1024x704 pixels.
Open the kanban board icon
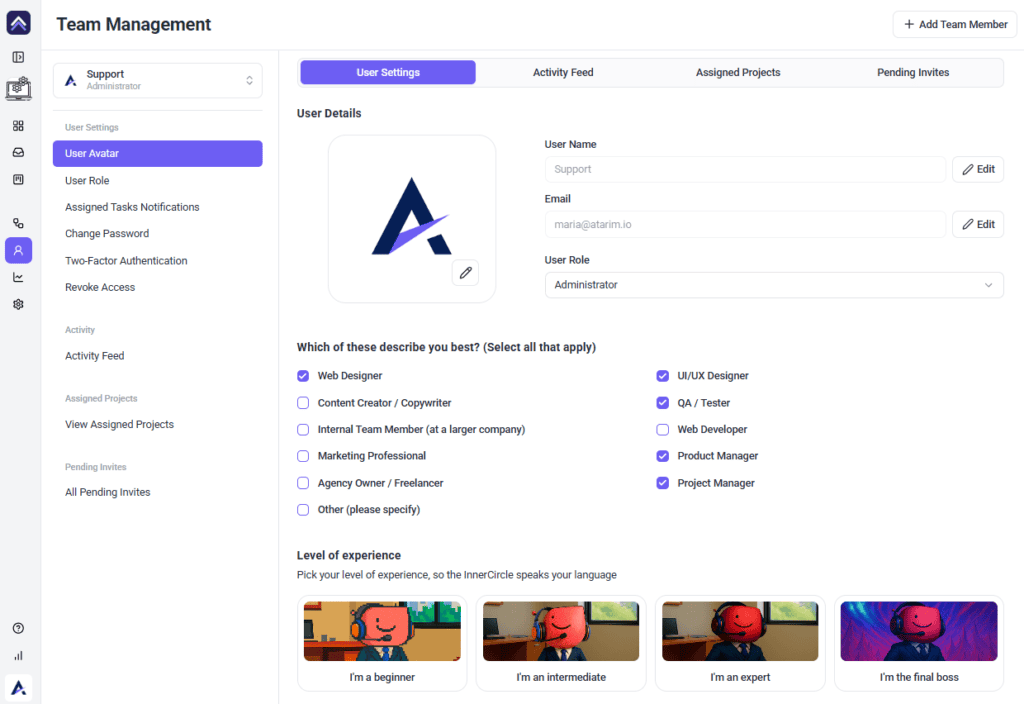[18, 180]
